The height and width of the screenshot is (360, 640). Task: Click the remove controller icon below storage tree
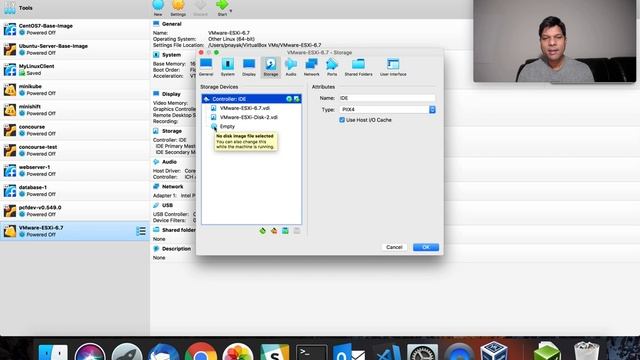(274, 231)
